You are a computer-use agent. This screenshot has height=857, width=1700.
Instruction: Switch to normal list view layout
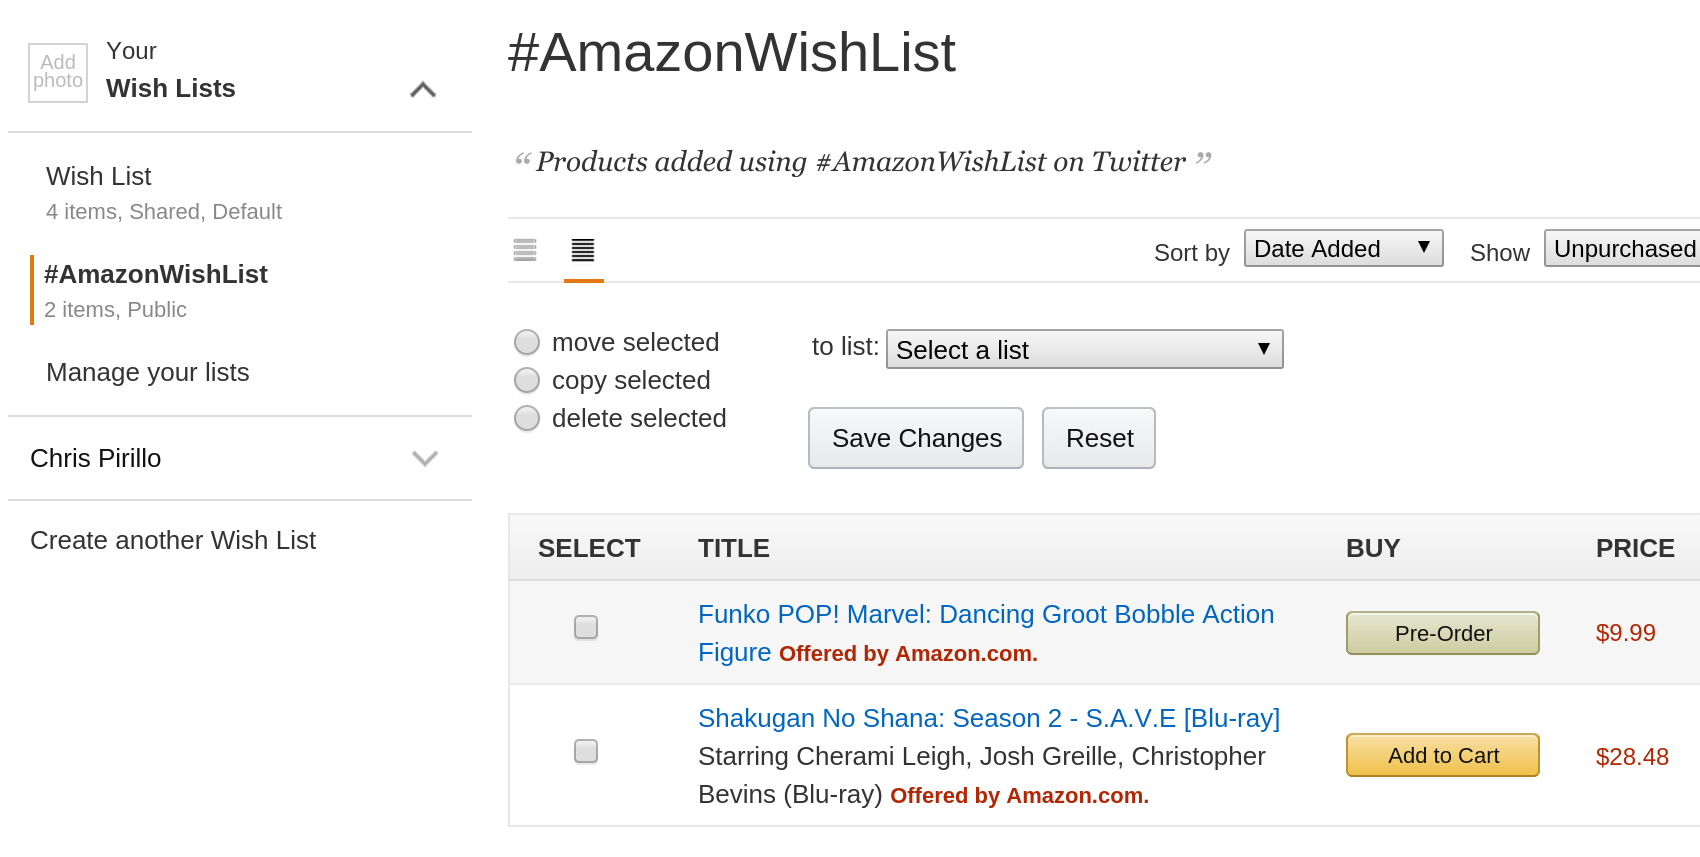(525, 250)
